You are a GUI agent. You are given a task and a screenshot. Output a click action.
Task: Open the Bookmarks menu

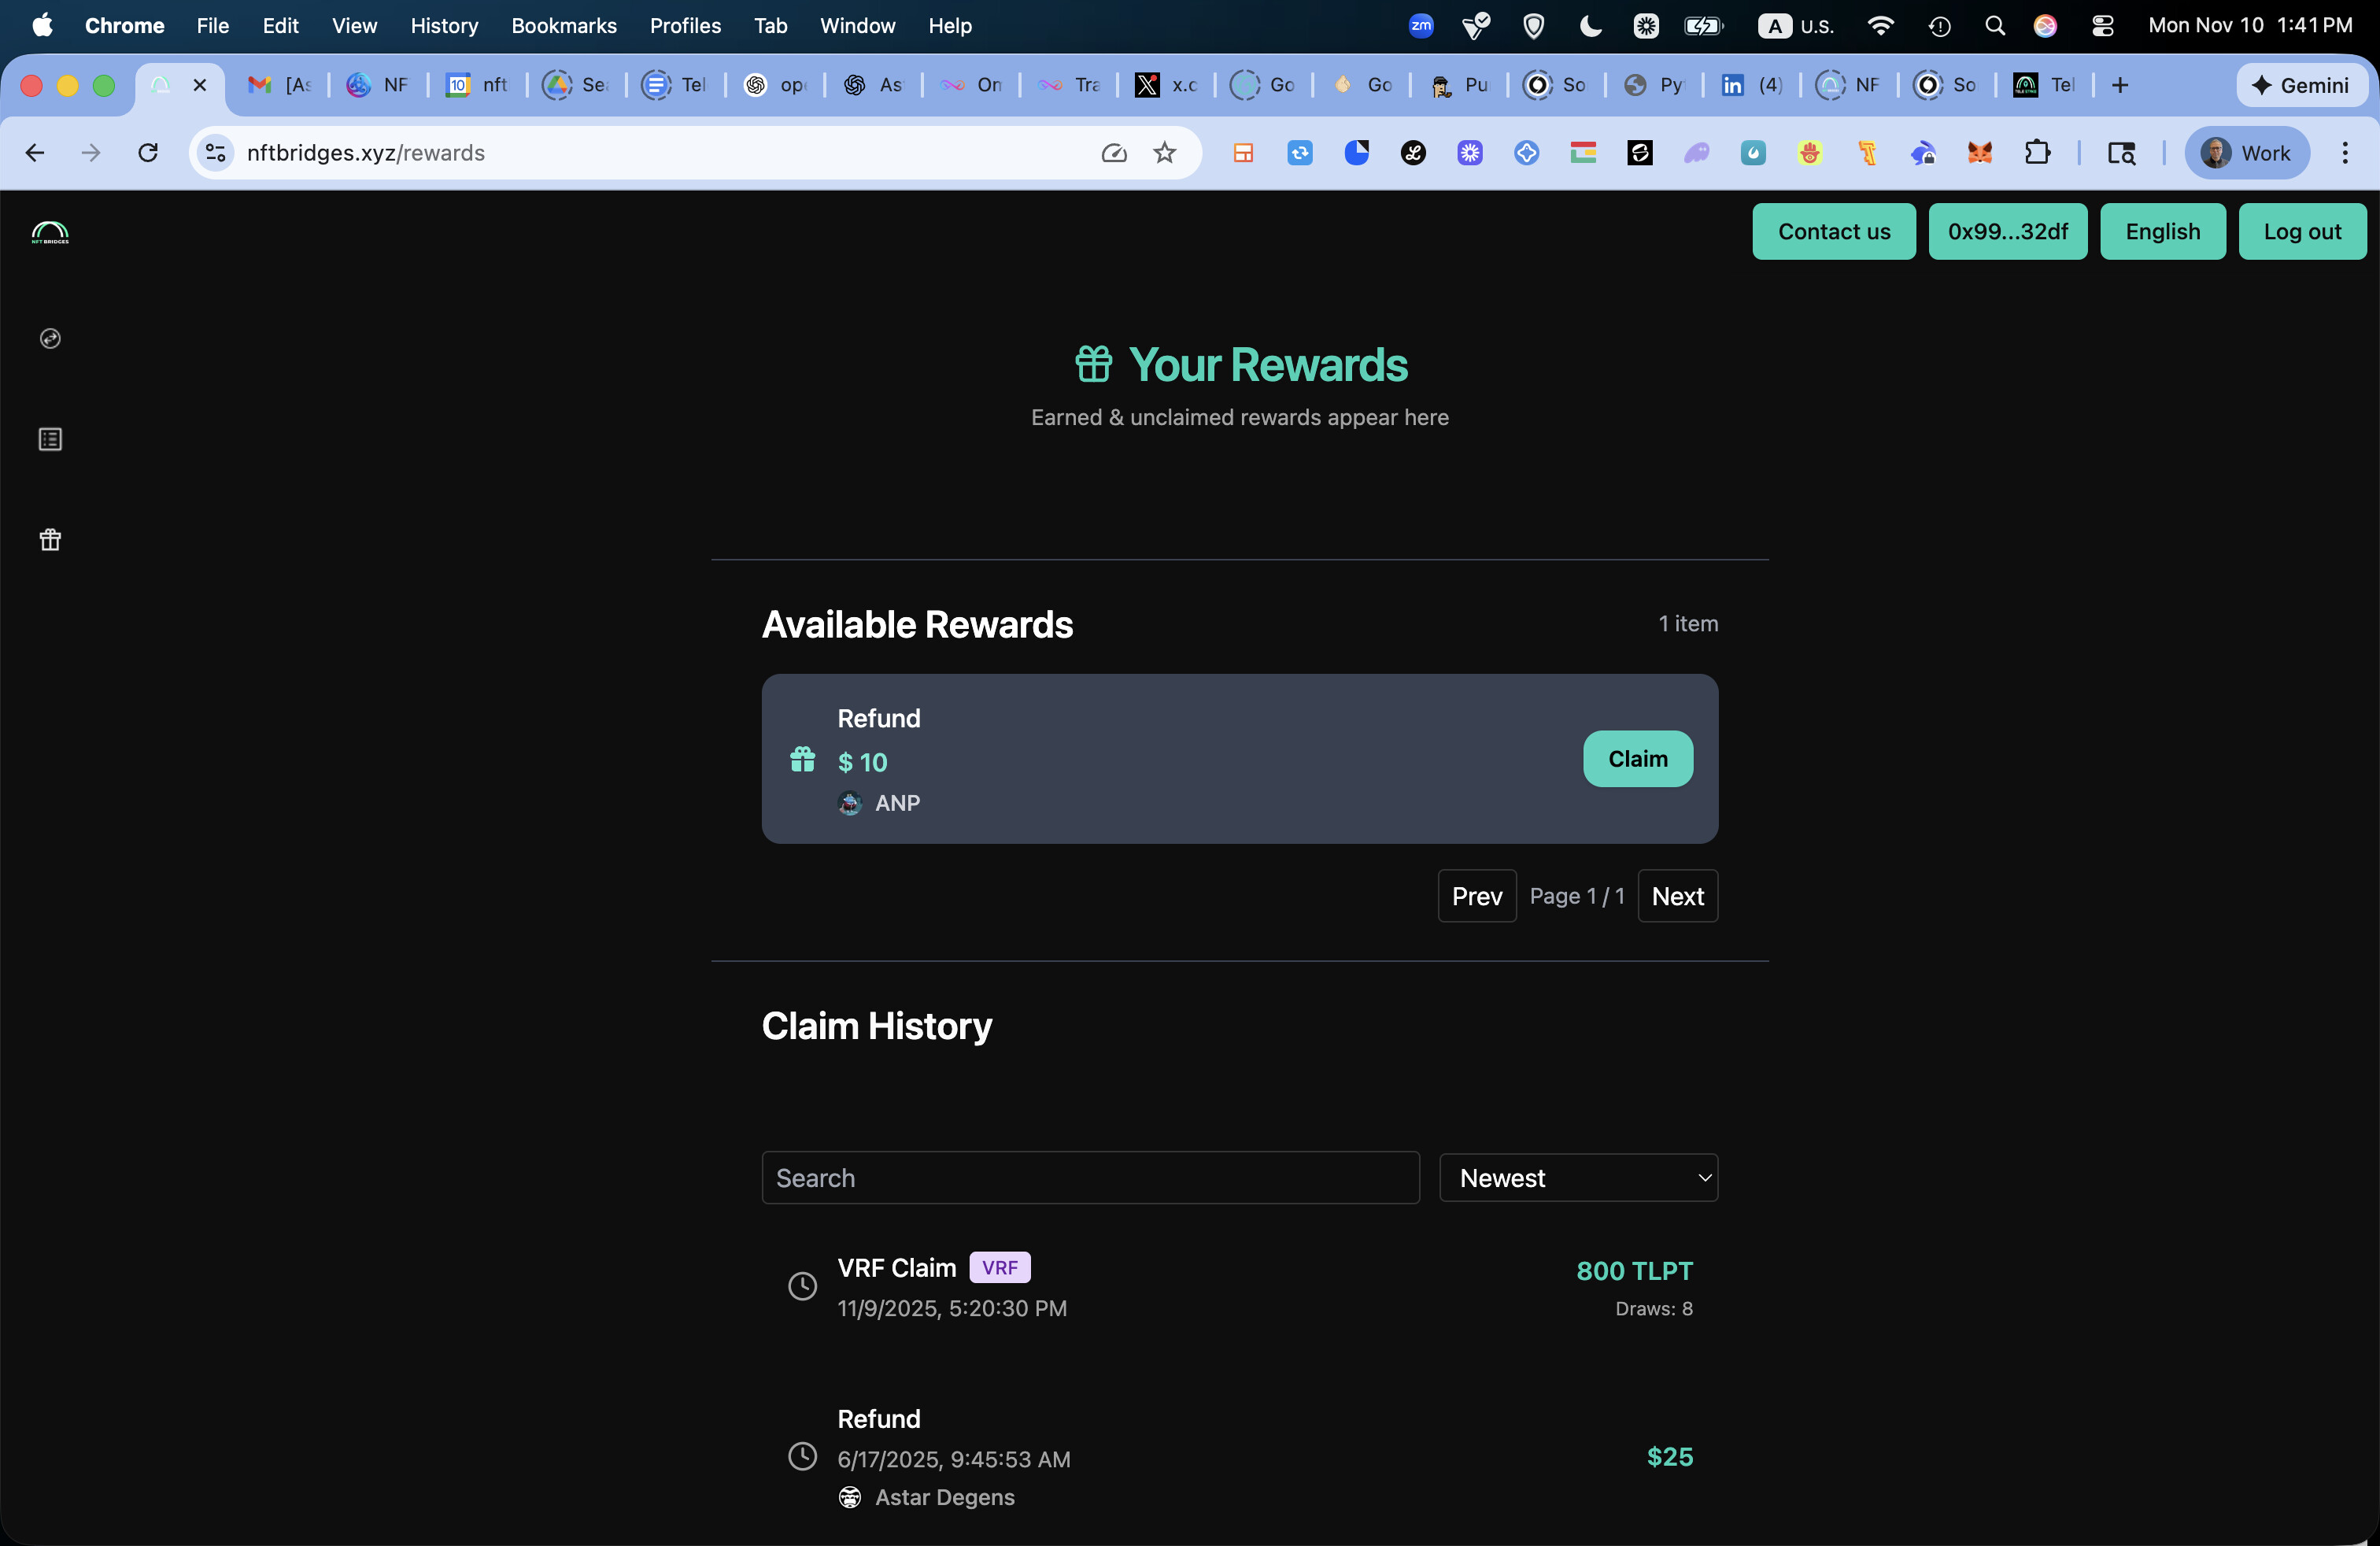point(563,26)
